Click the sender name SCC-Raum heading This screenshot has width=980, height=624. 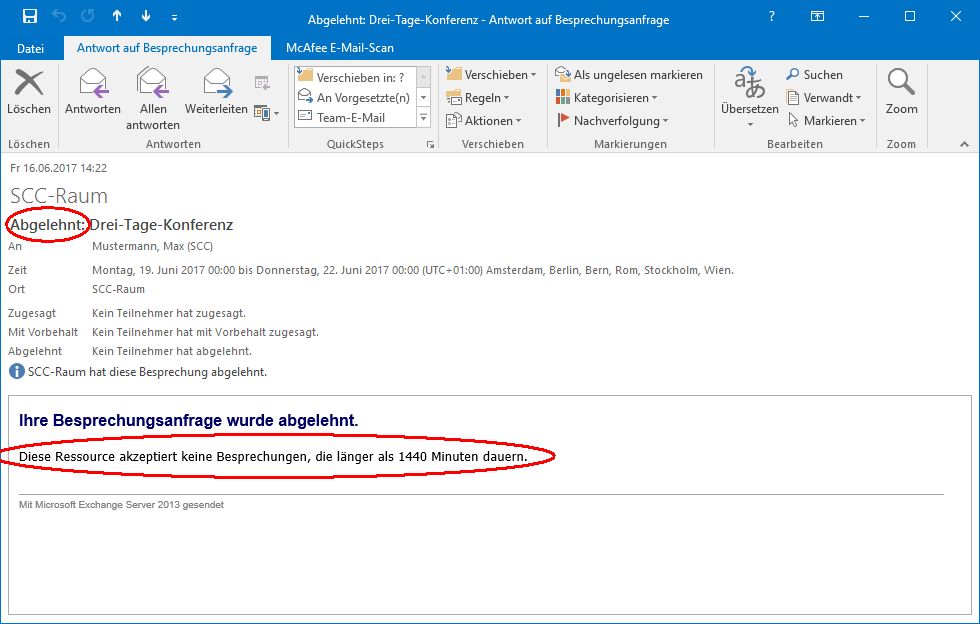click(x=59, y=196)
